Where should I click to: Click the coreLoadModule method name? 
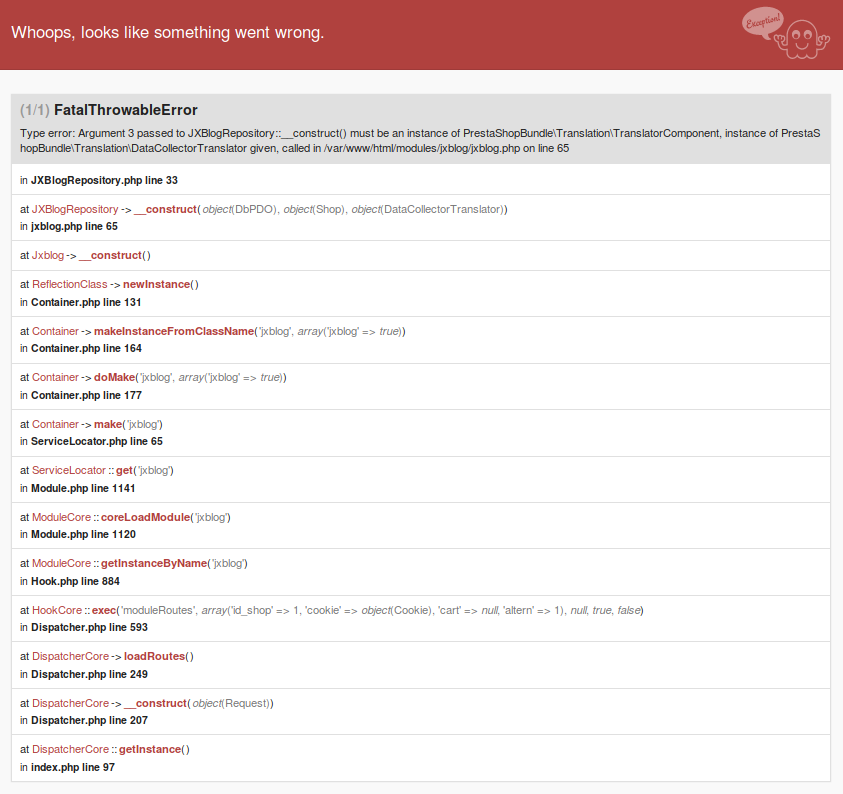coord(146,517)
